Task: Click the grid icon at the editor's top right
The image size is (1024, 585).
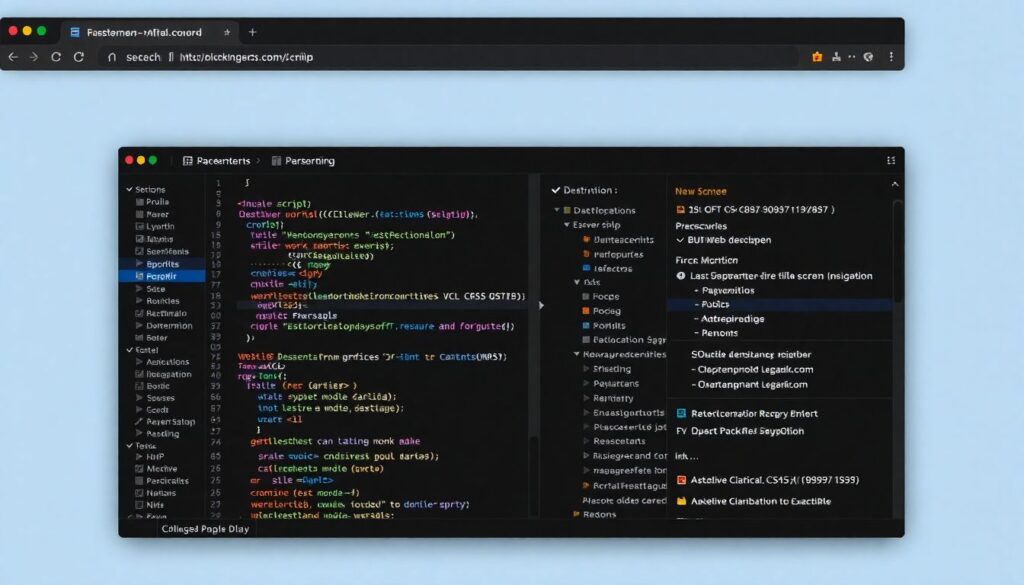Action: 890,160
